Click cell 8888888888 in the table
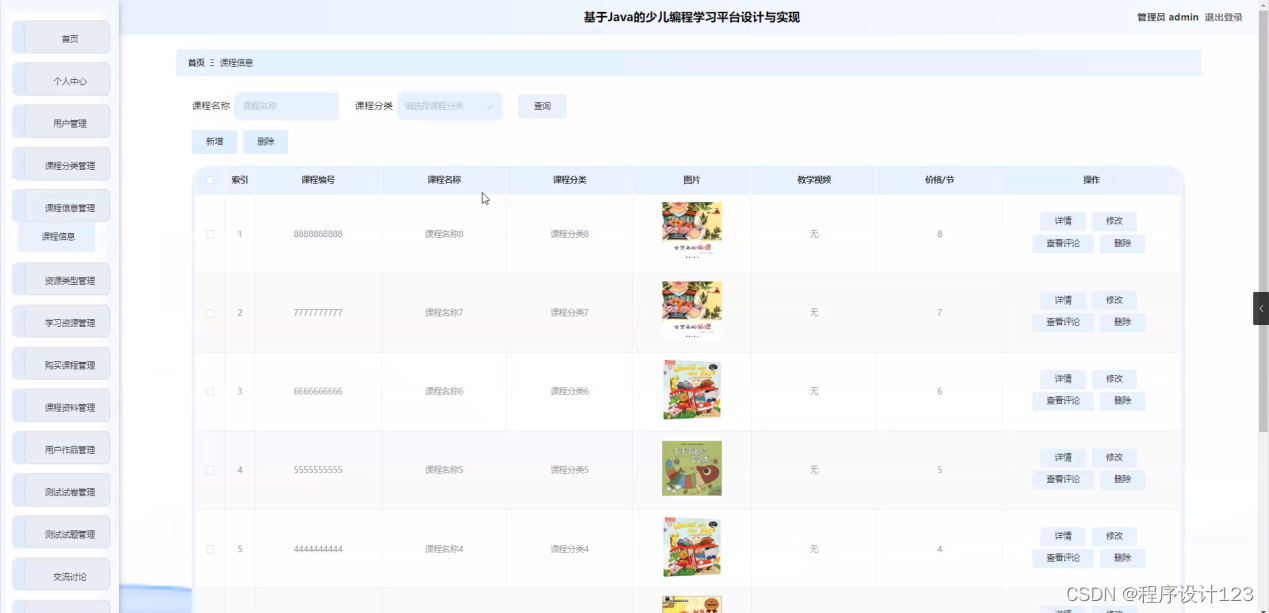 (x=318, y=234)
